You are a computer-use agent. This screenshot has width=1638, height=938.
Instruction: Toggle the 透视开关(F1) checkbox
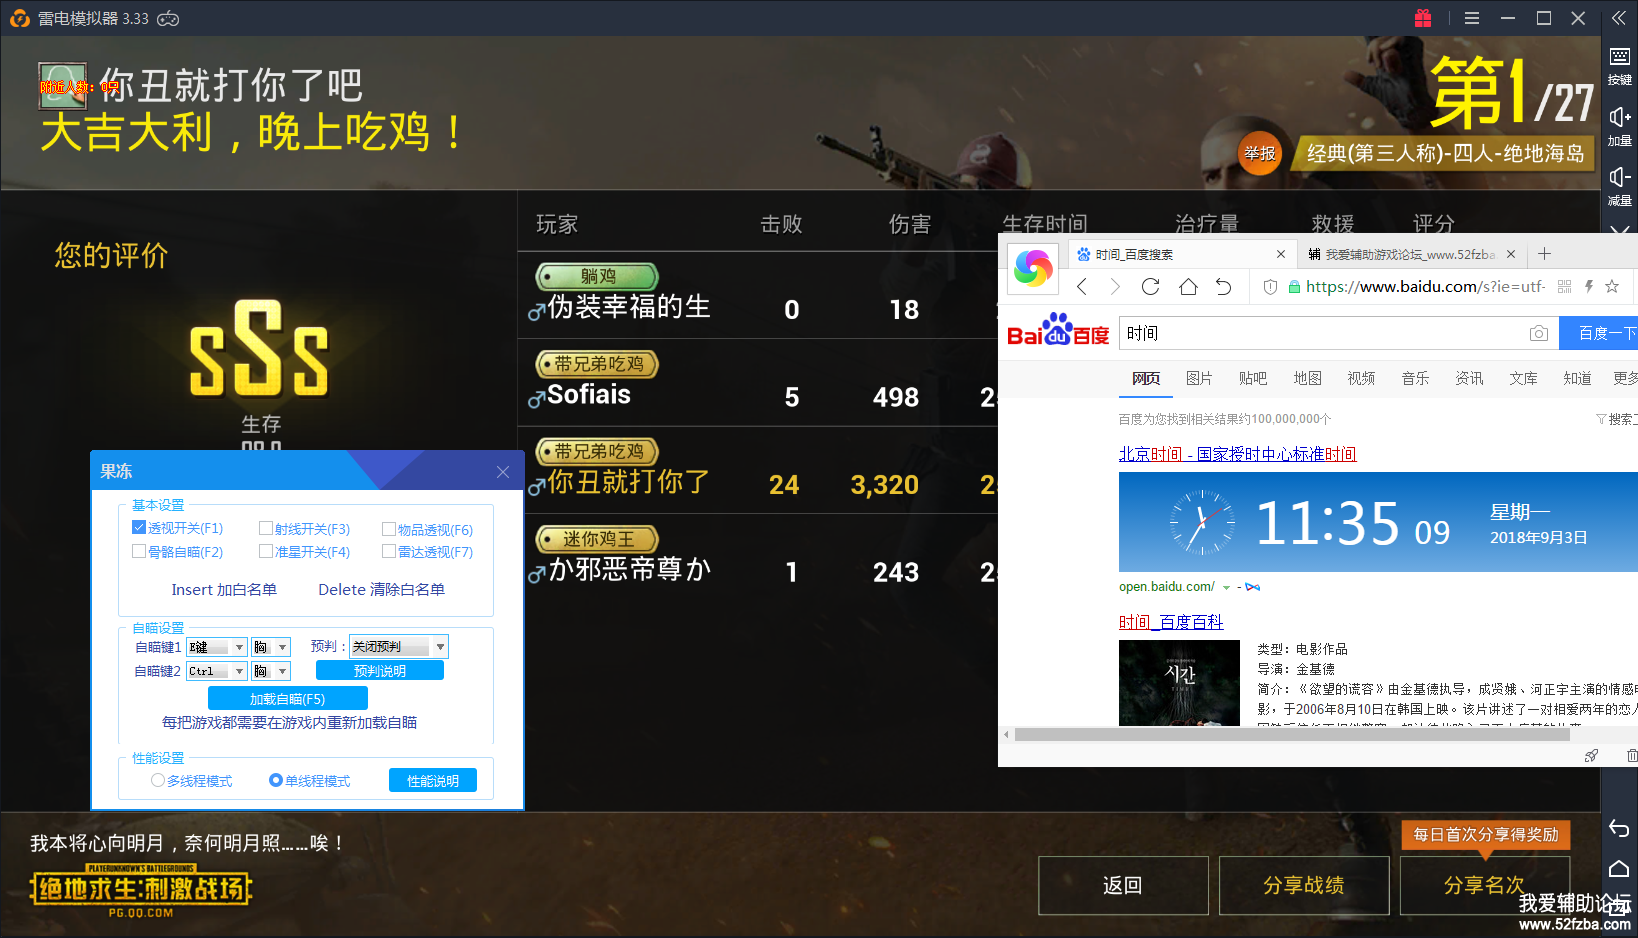pos(140,528)
